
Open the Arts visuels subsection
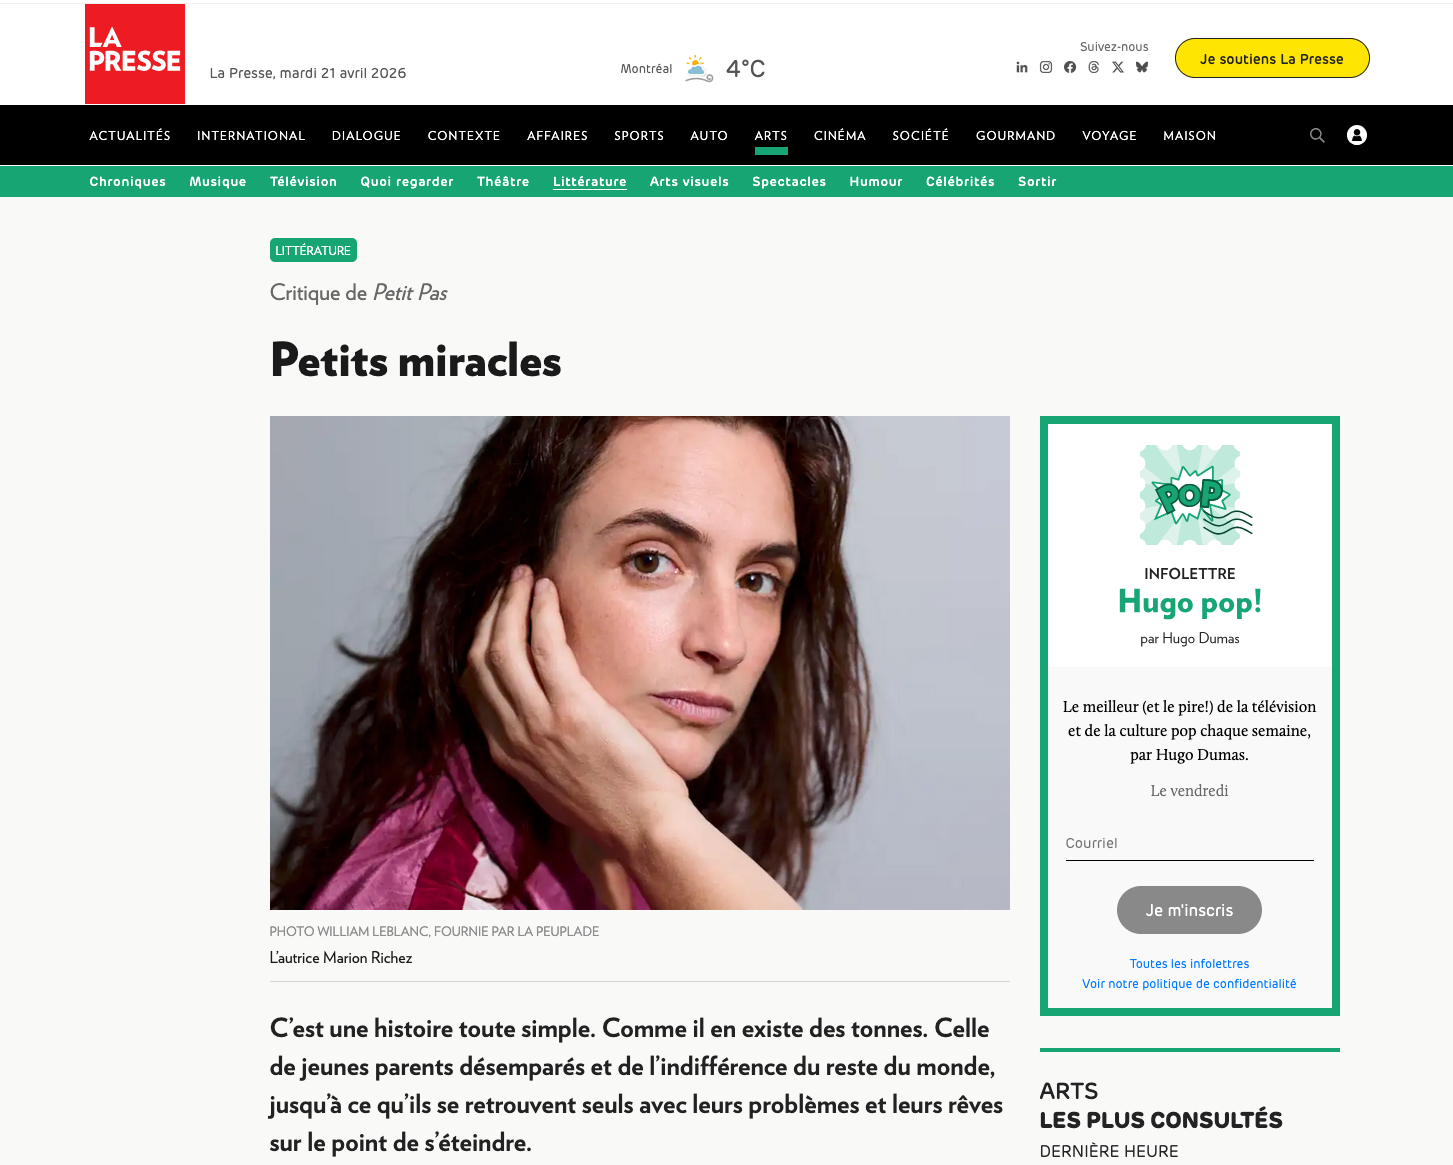[x=689, y=182]
